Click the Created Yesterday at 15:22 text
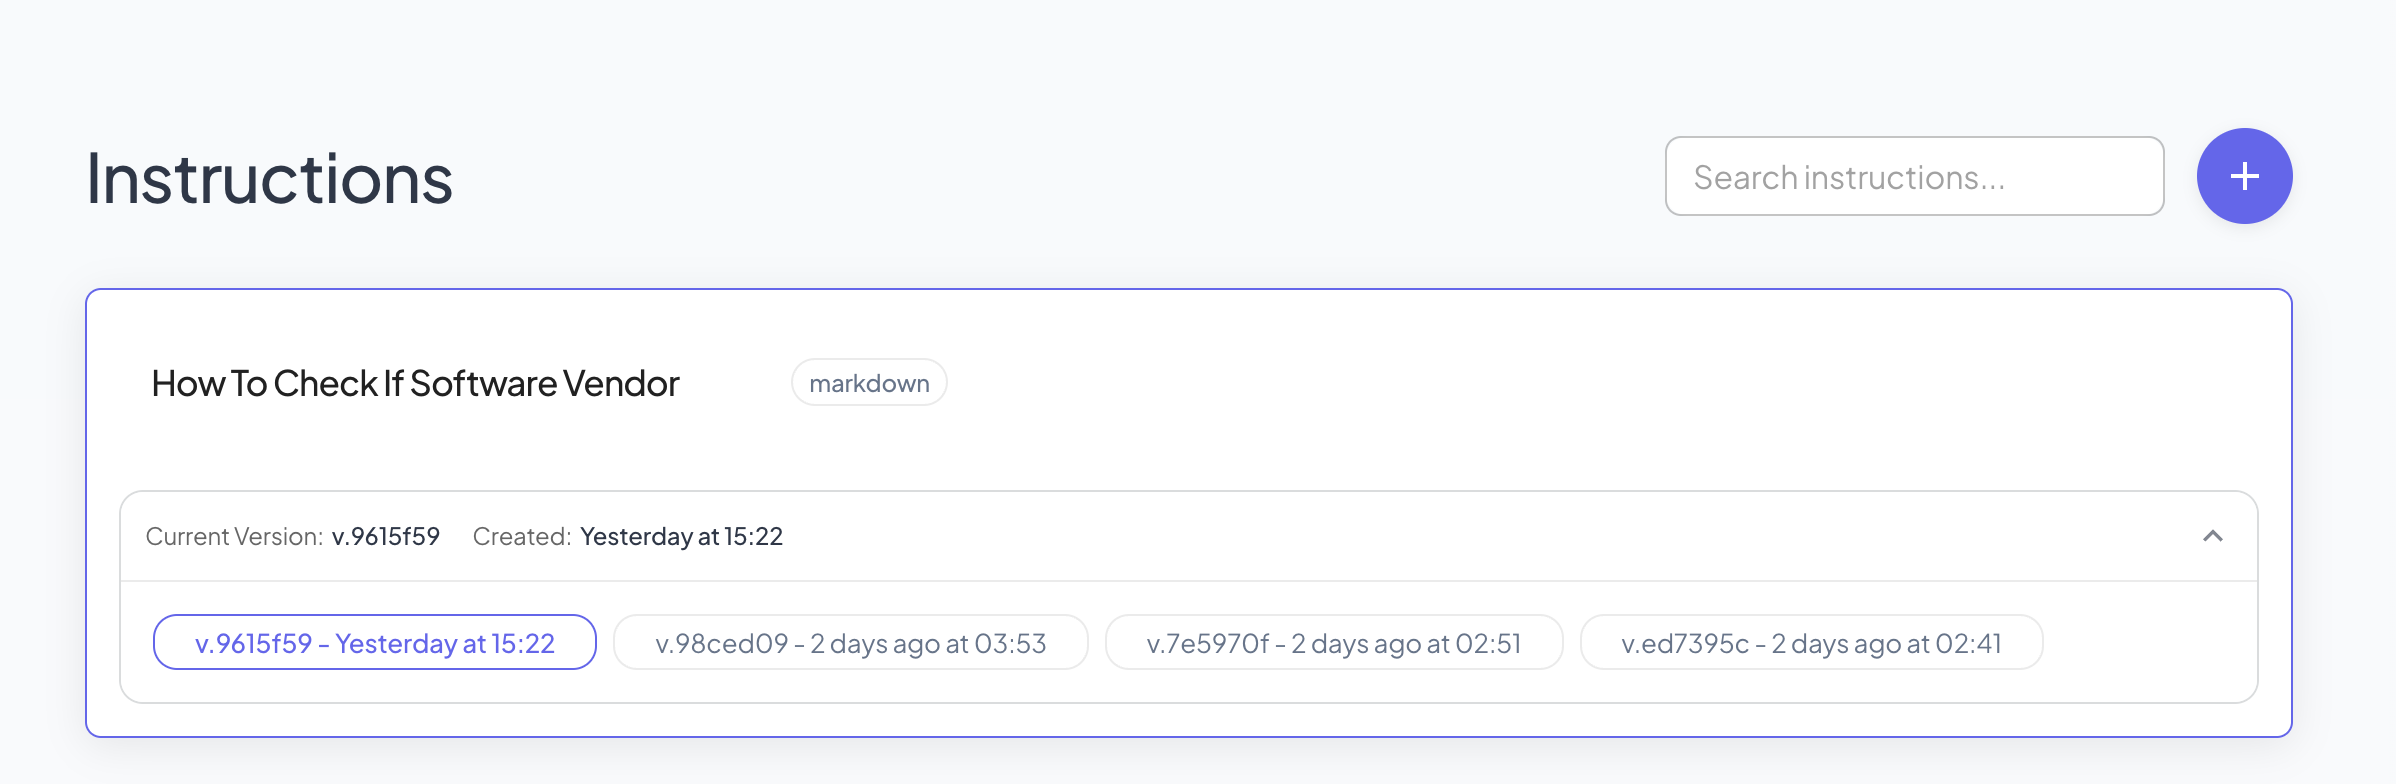 627,536
